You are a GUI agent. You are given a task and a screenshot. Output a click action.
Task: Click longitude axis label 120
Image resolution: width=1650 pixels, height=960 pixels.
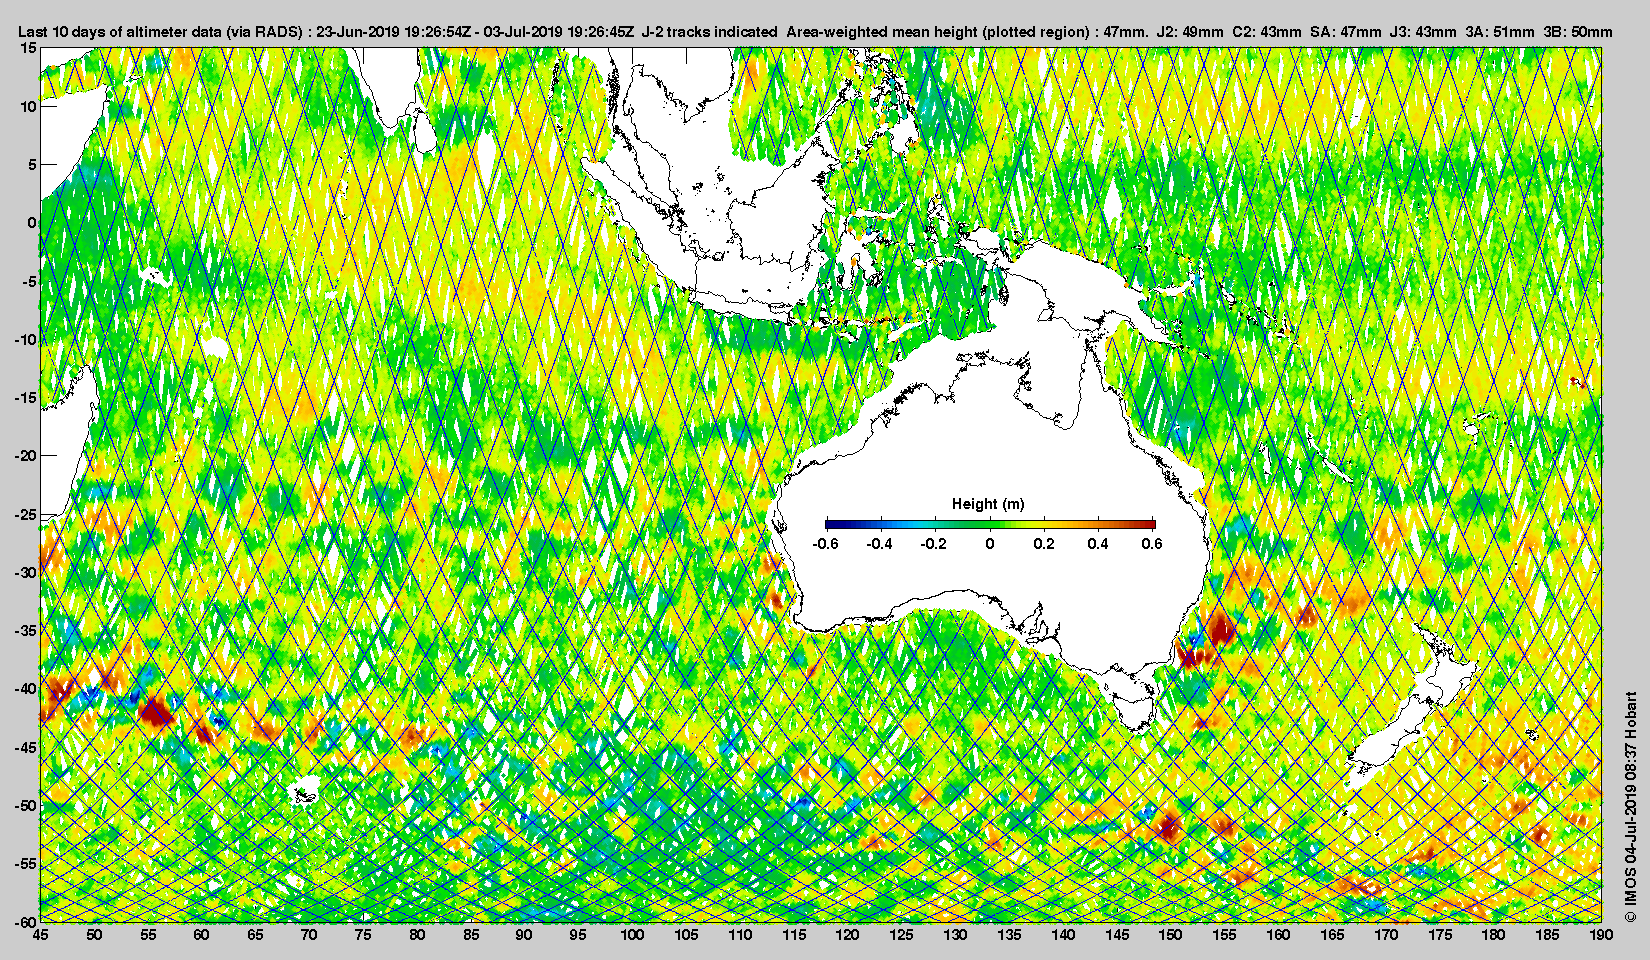click(x=848, y=935)
